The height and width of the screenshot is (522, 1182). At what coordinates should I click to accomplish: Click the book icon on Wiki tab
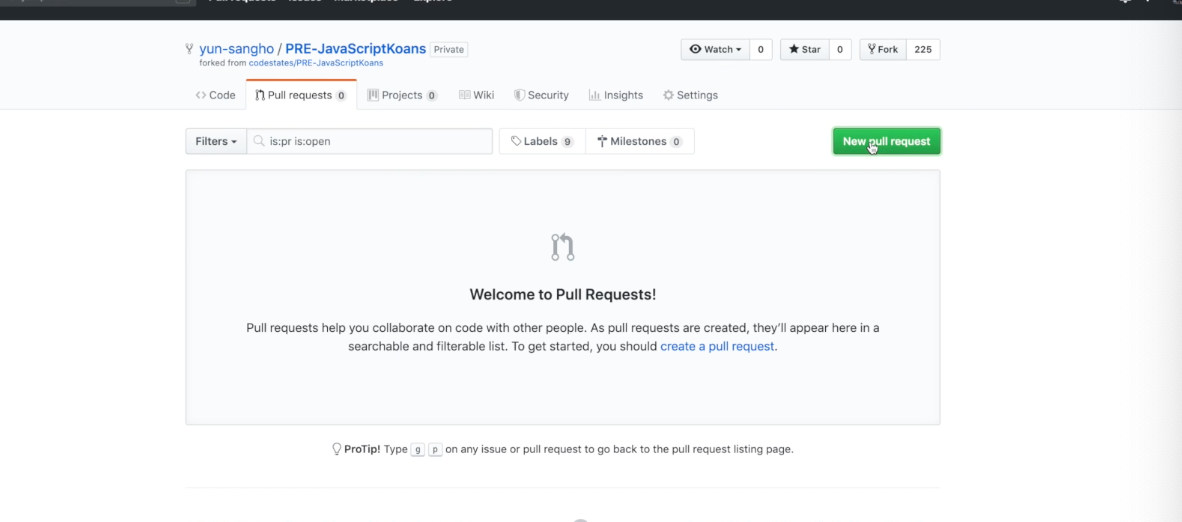(464, 95)
